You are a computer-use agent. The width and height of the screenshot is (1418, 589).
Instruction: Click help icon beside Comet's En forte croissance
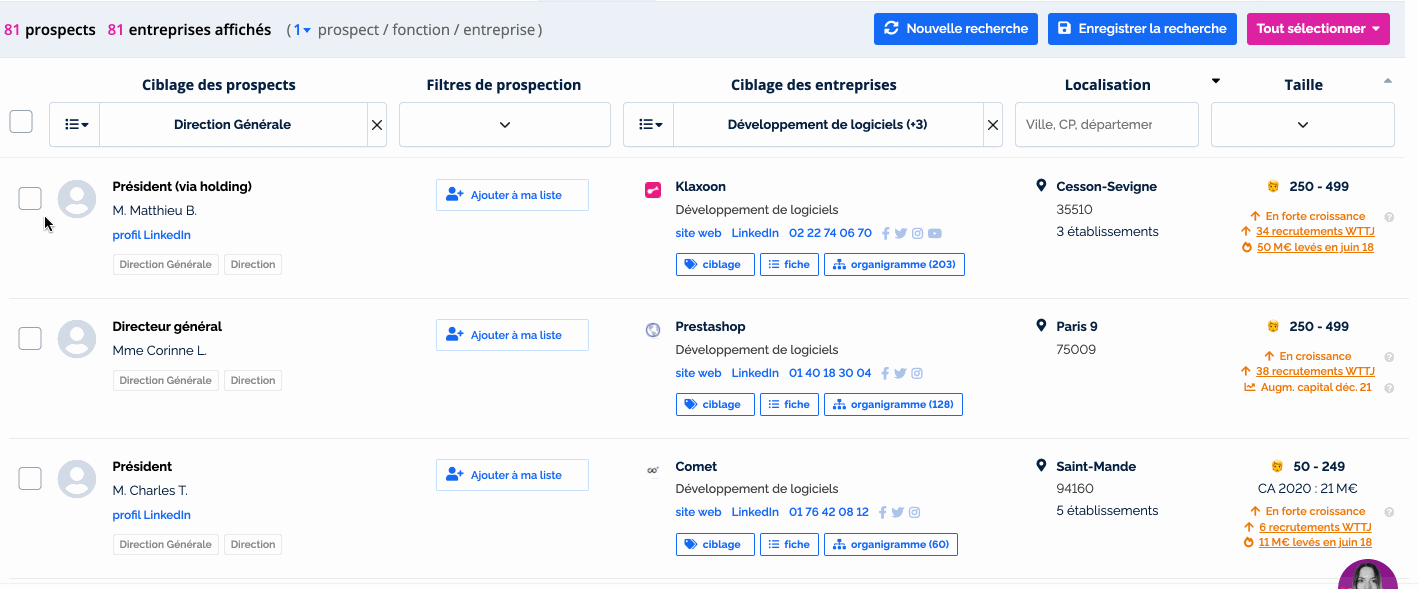[x=1389, y=512]
